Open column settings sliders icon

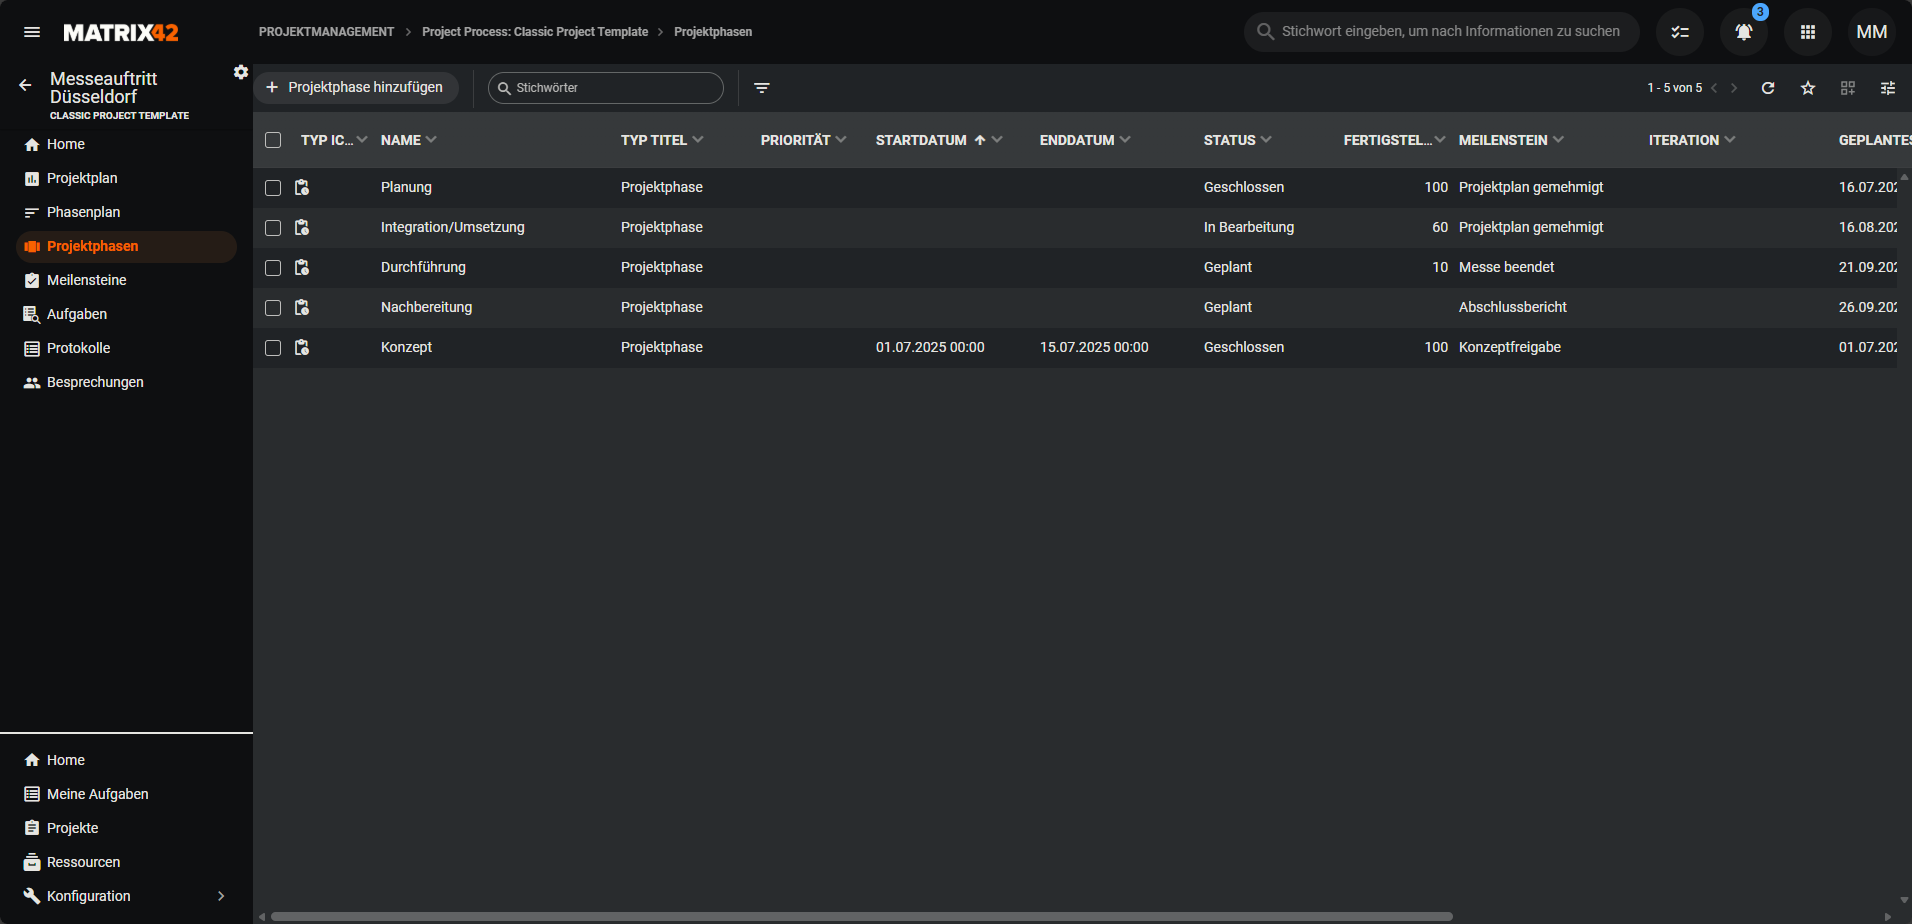point(1887,88)
